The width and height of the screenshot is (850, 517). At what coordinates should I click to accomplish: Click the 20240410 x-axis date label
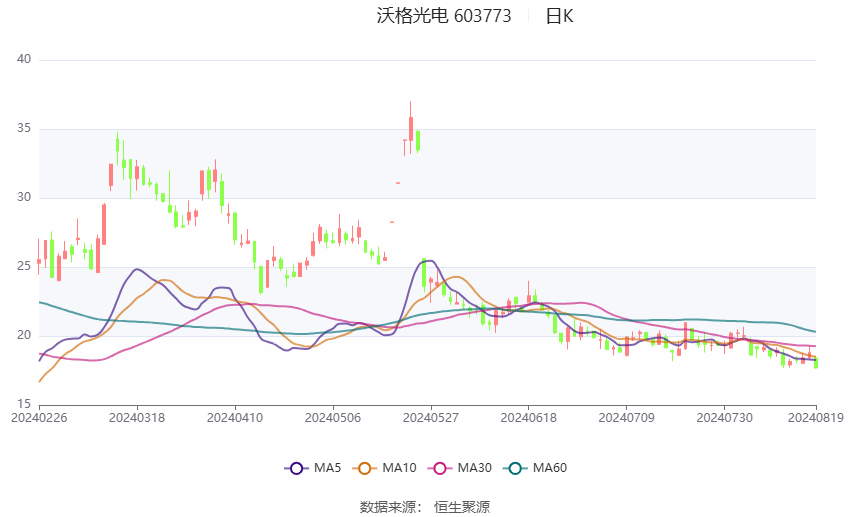click(235, 418)
